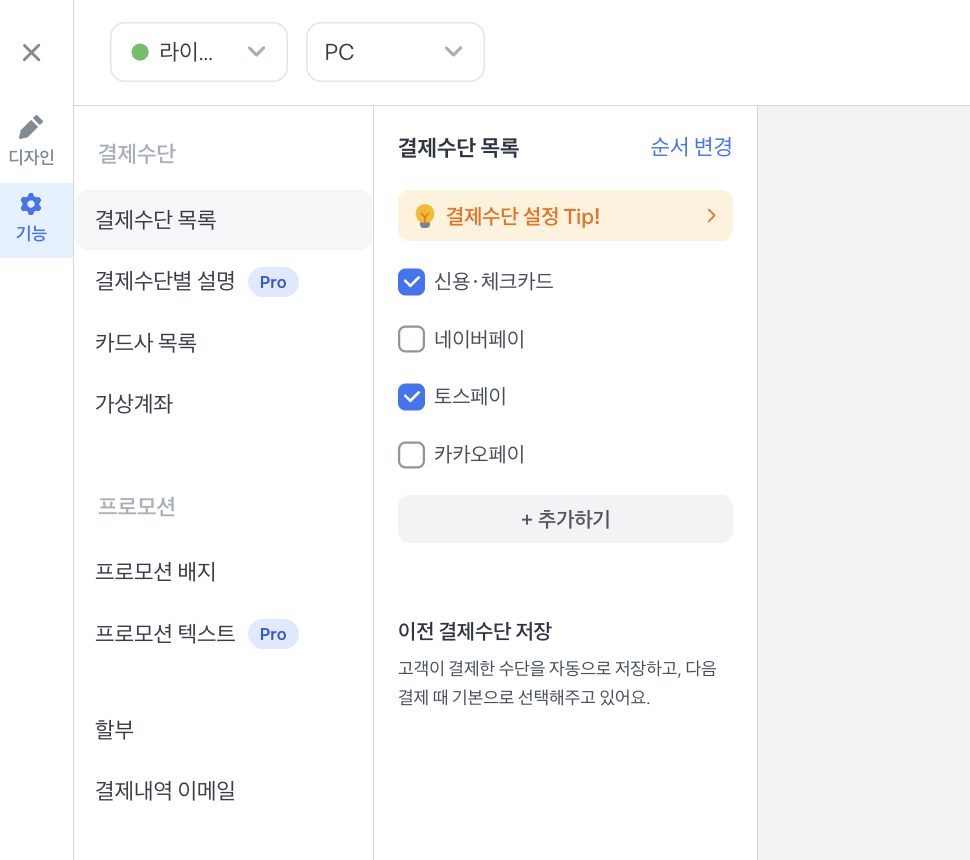Go to 프로모션 배지 settings

tap(156, 572)
